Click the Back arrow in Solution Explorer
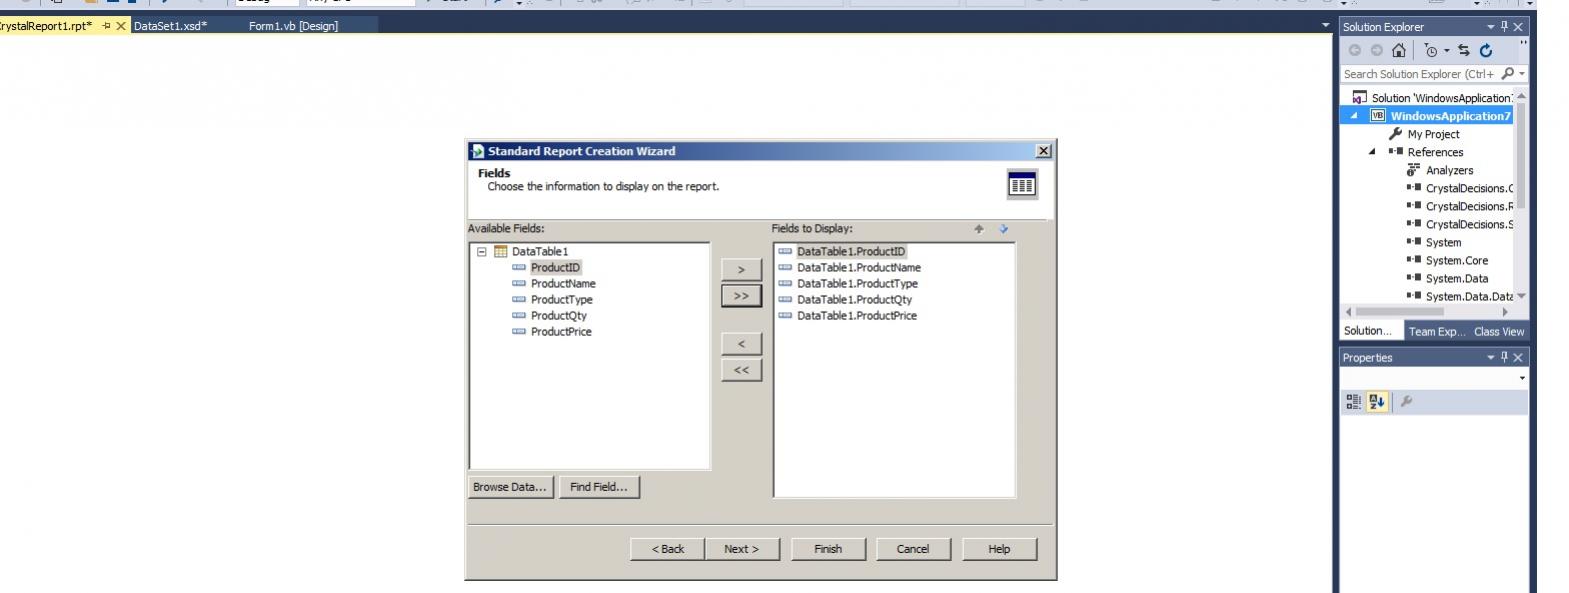The image size is (1569, 593). 1355,50
